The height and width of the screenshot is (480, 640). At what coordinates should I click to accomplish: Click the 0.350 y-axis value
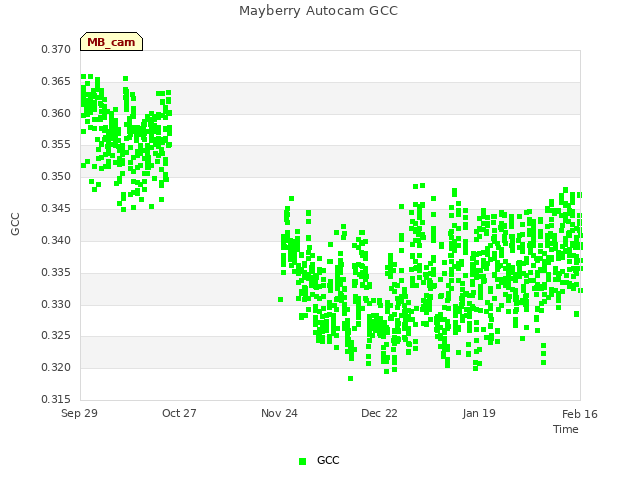point(56,176)
